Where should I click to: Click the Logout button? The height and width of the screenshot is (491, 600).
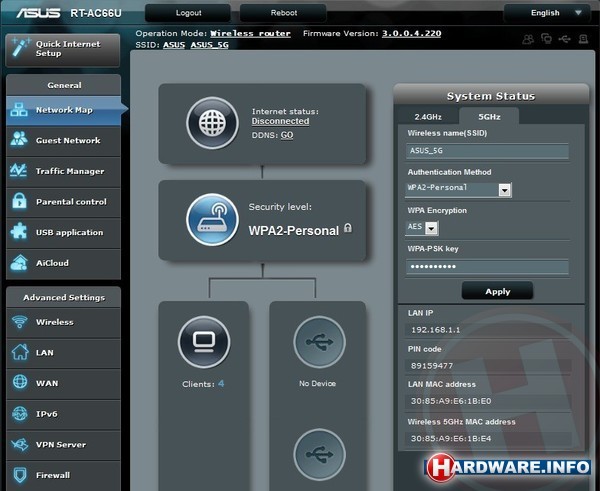(188, 13)
